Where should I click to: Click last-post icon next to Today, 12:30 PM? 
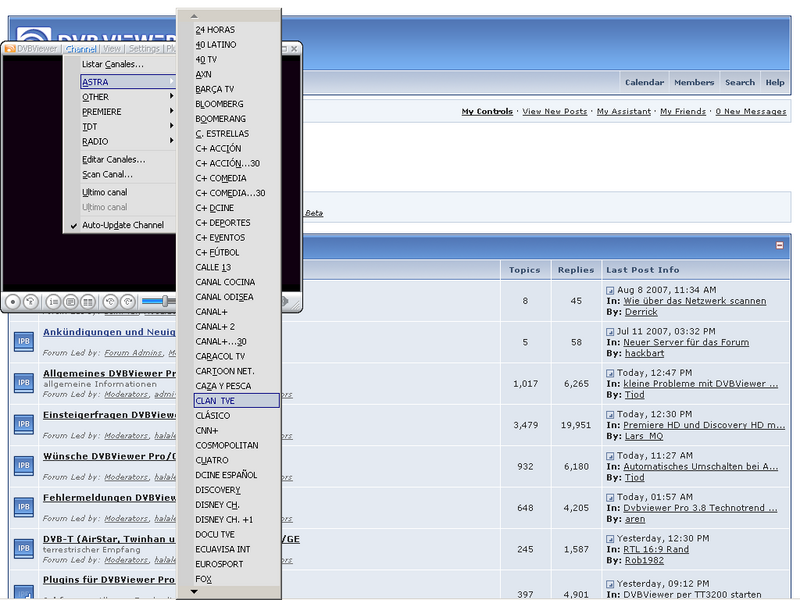(x=610, y=414)
